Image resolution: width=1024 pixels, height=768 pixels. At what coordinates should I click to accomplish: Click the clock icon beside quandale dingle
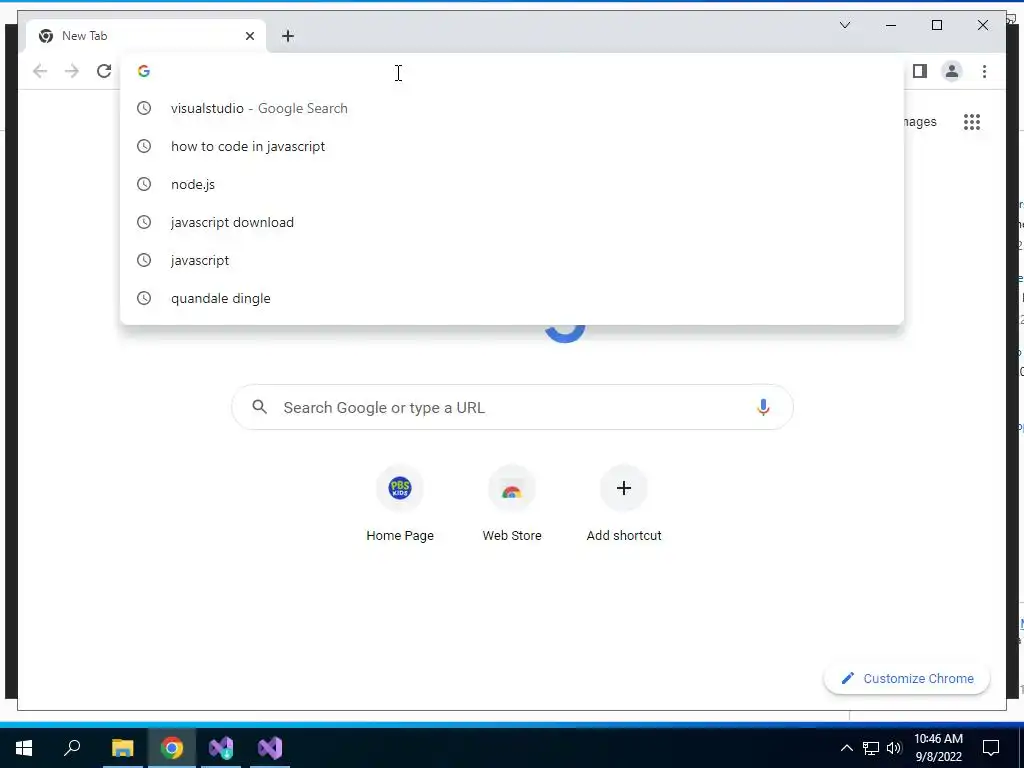pos(144,298)
